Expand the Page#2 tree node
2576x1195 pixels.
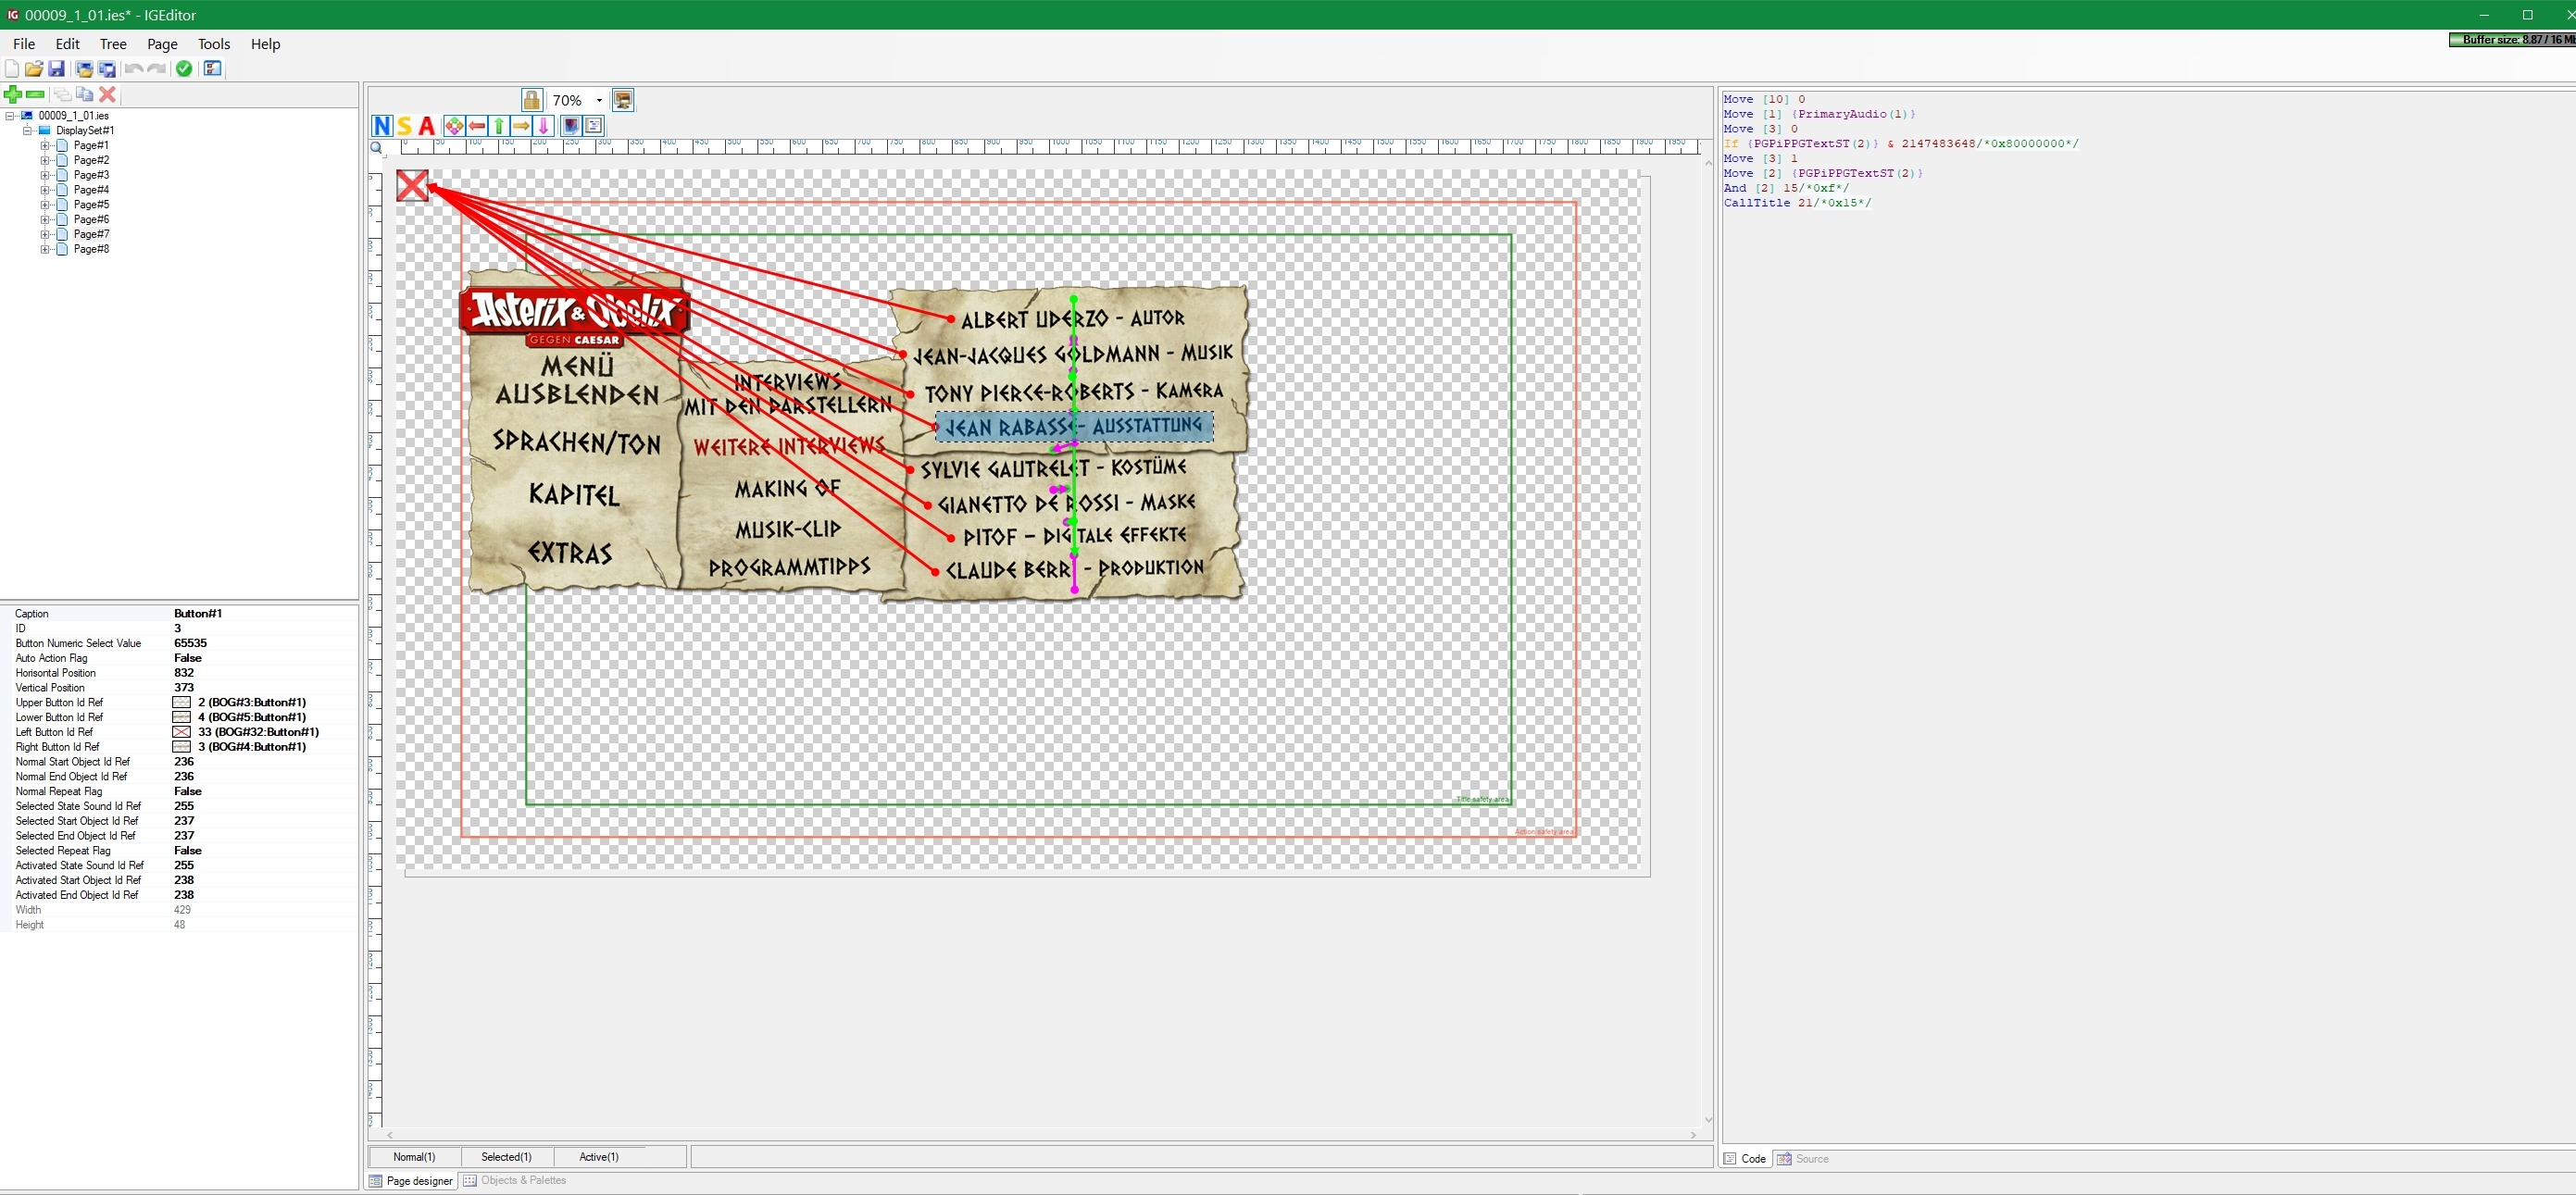point(45,160)
